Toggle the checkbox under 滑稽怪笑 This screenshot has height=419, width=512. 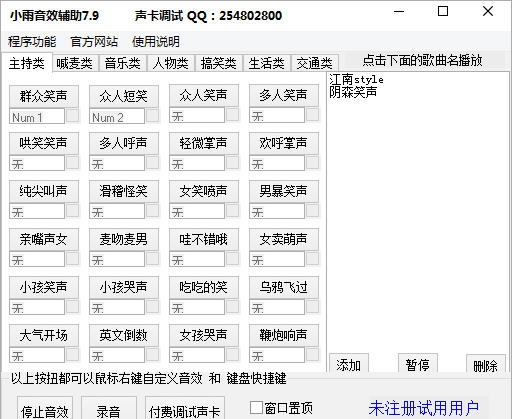(x=152, y=211)
